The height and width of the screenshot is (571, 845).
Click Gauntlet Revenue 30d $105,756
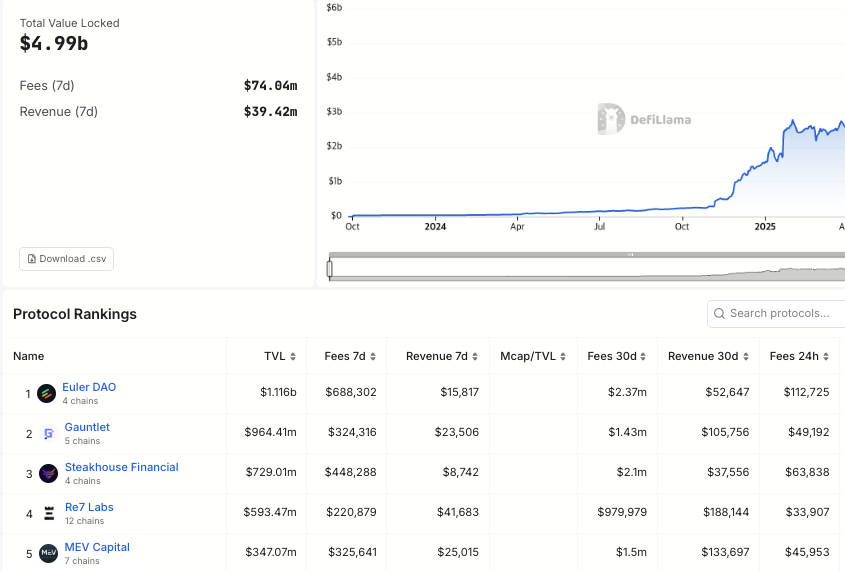(725, 432)
